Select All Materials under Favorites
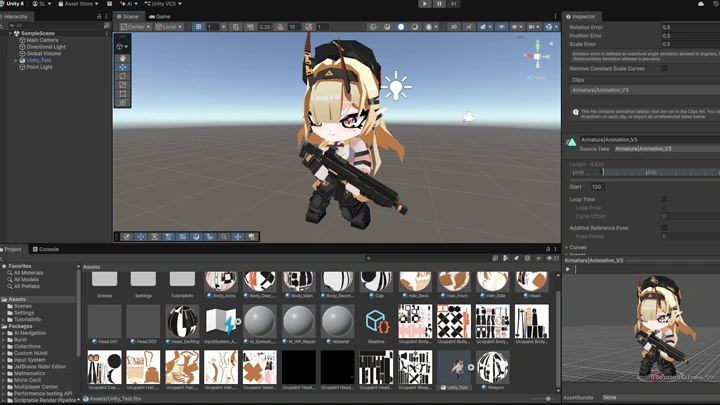Image resolution: width=720 pixels, height=405 pixels. coord(28,273)
